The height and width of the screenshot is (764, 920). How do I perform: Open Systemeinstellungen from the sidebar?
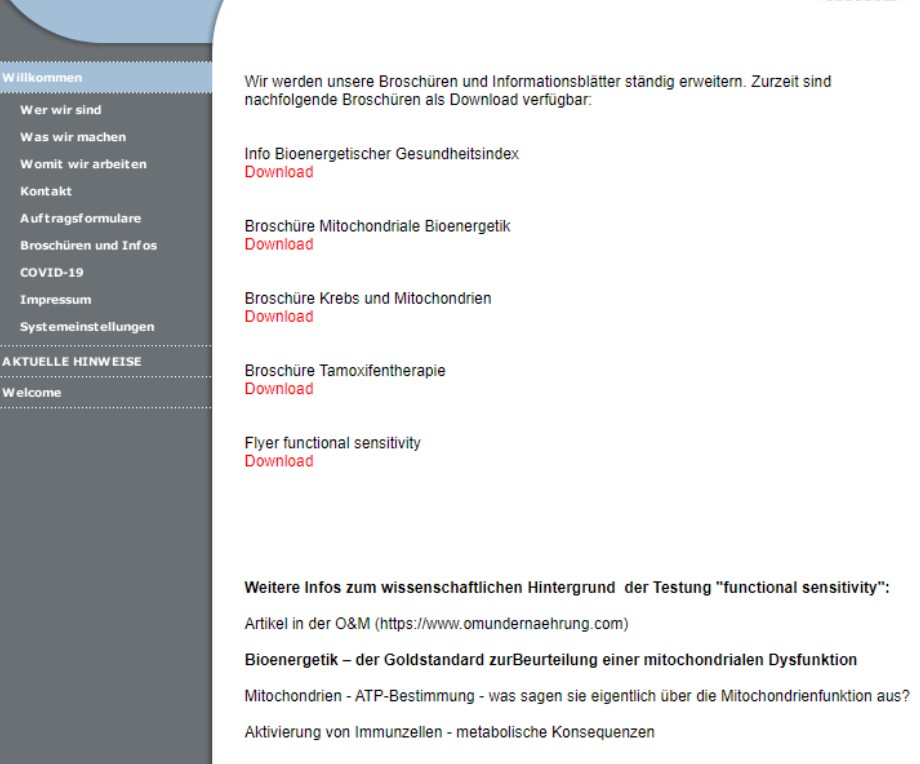tap(87, 326)
